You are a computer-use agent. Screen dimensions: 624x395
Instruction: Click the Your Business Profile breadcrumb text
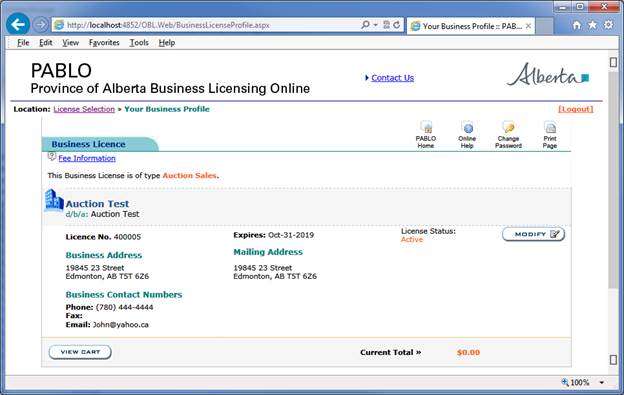(167, 109)
